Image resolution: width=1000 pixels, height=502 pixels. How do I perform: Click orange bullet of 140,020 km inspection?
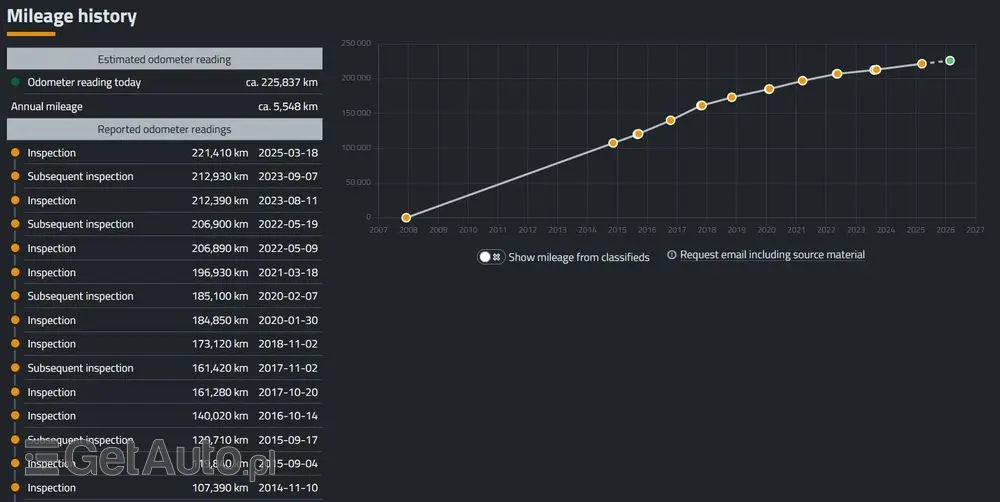point(15,416)
